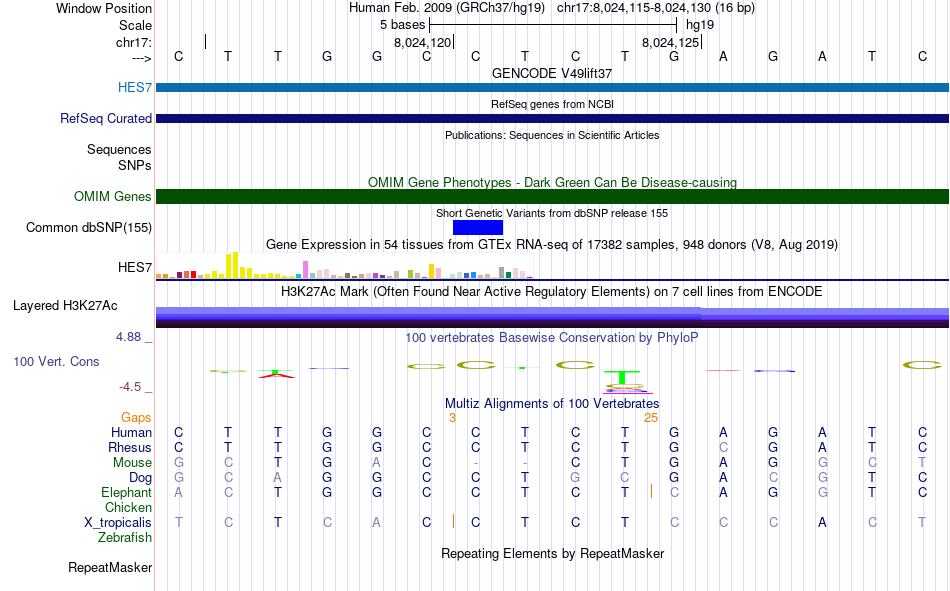Click the chr17: ruler label
Viewport: 950px width, 591px height.
pyautogui.click(x=133, y=42)
